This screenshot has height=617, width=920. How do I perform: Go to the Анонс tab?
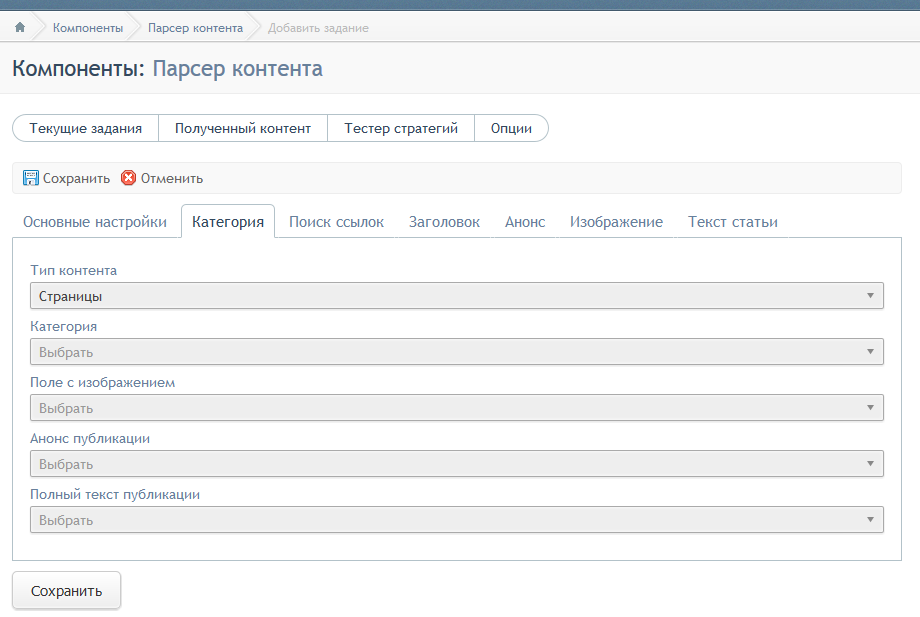click(x=525, y=222)
